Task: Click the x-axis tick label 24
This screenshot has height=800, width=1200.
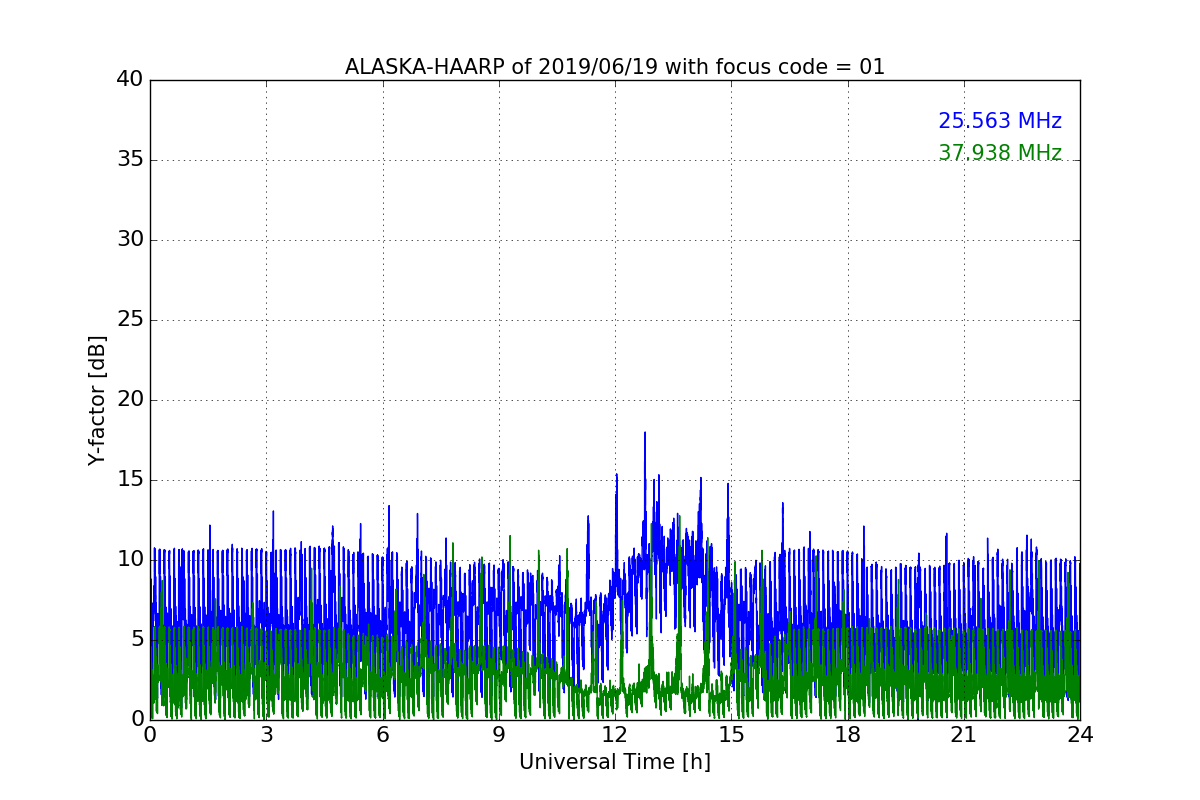Action: (x=1080, y=735)
